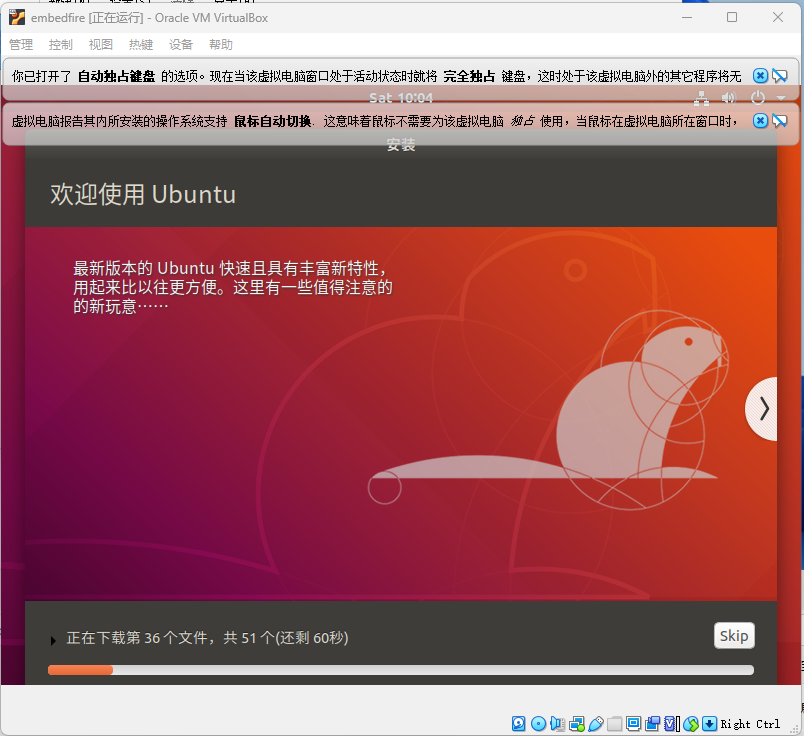Open the 帮助 menu
The width and height of the screenshot is (804, 736).
coord(221,45)
